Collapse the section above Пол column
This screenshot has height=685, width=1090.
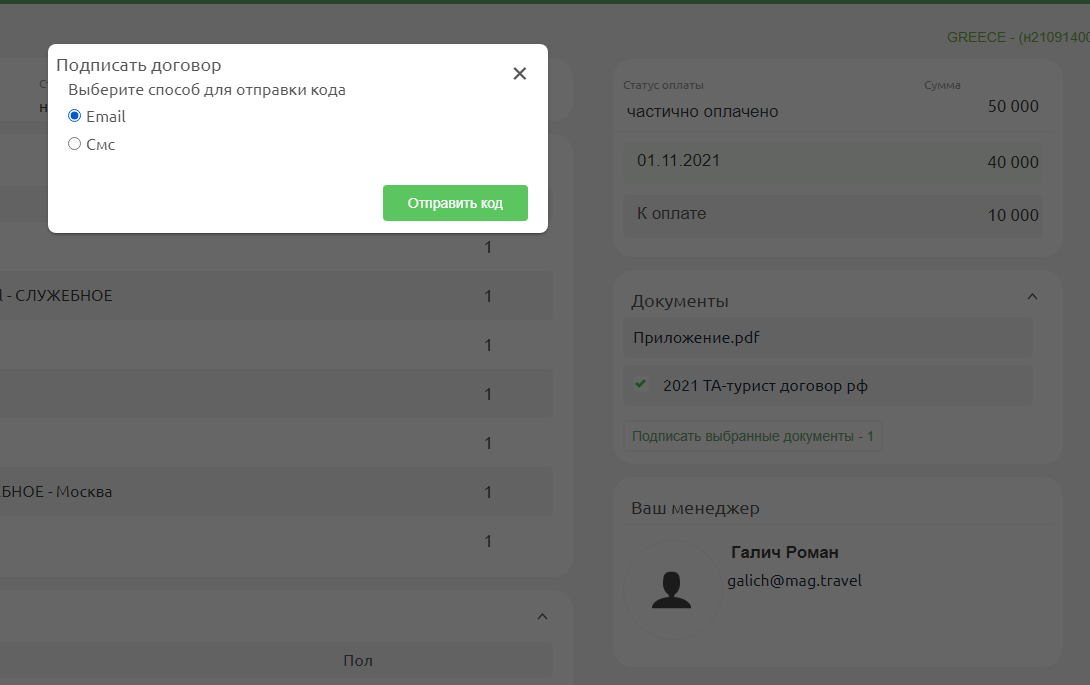pyautogui.click(x=542, y=617)
